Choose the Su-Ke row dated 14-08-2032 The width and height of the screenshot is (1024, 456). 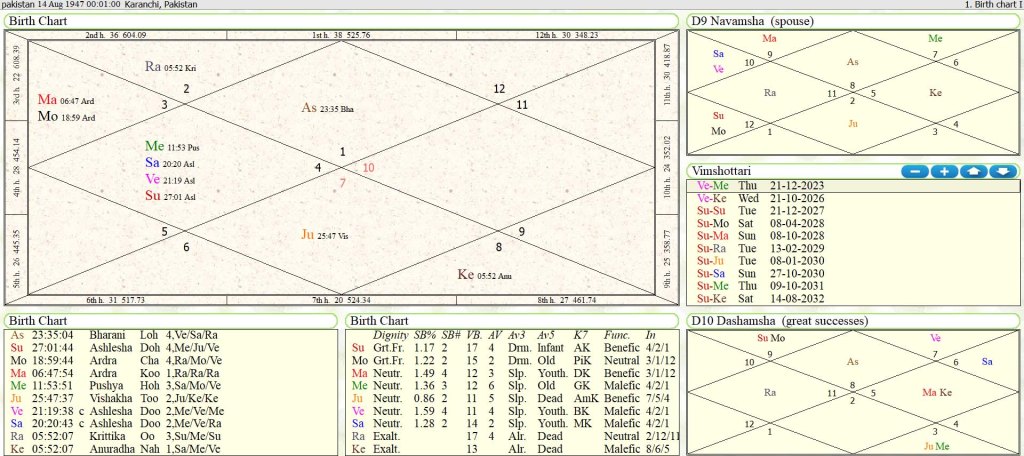click(x=761, y=297)
